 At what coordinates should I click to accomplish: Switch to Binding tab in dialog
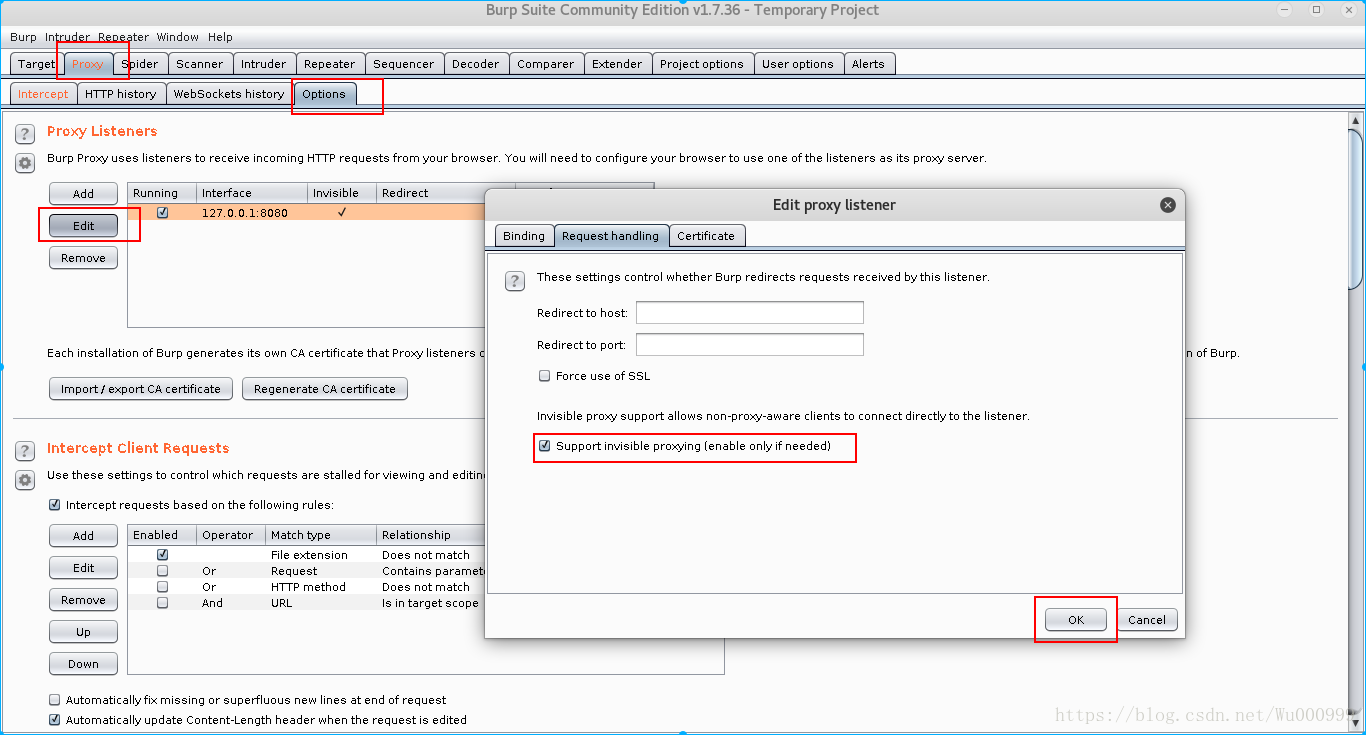pos(524,236)
